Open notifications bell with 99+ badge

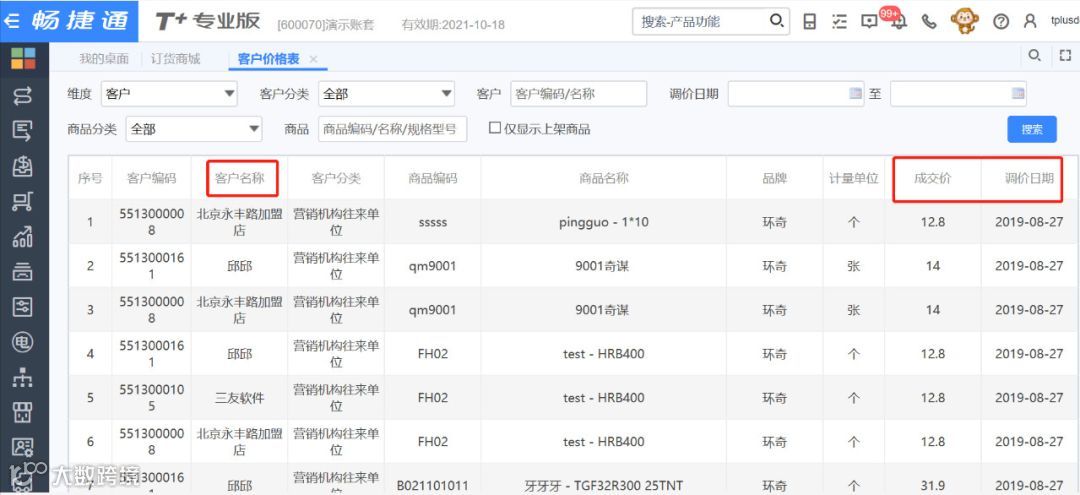pyautogui.click(x=897, y=21)
